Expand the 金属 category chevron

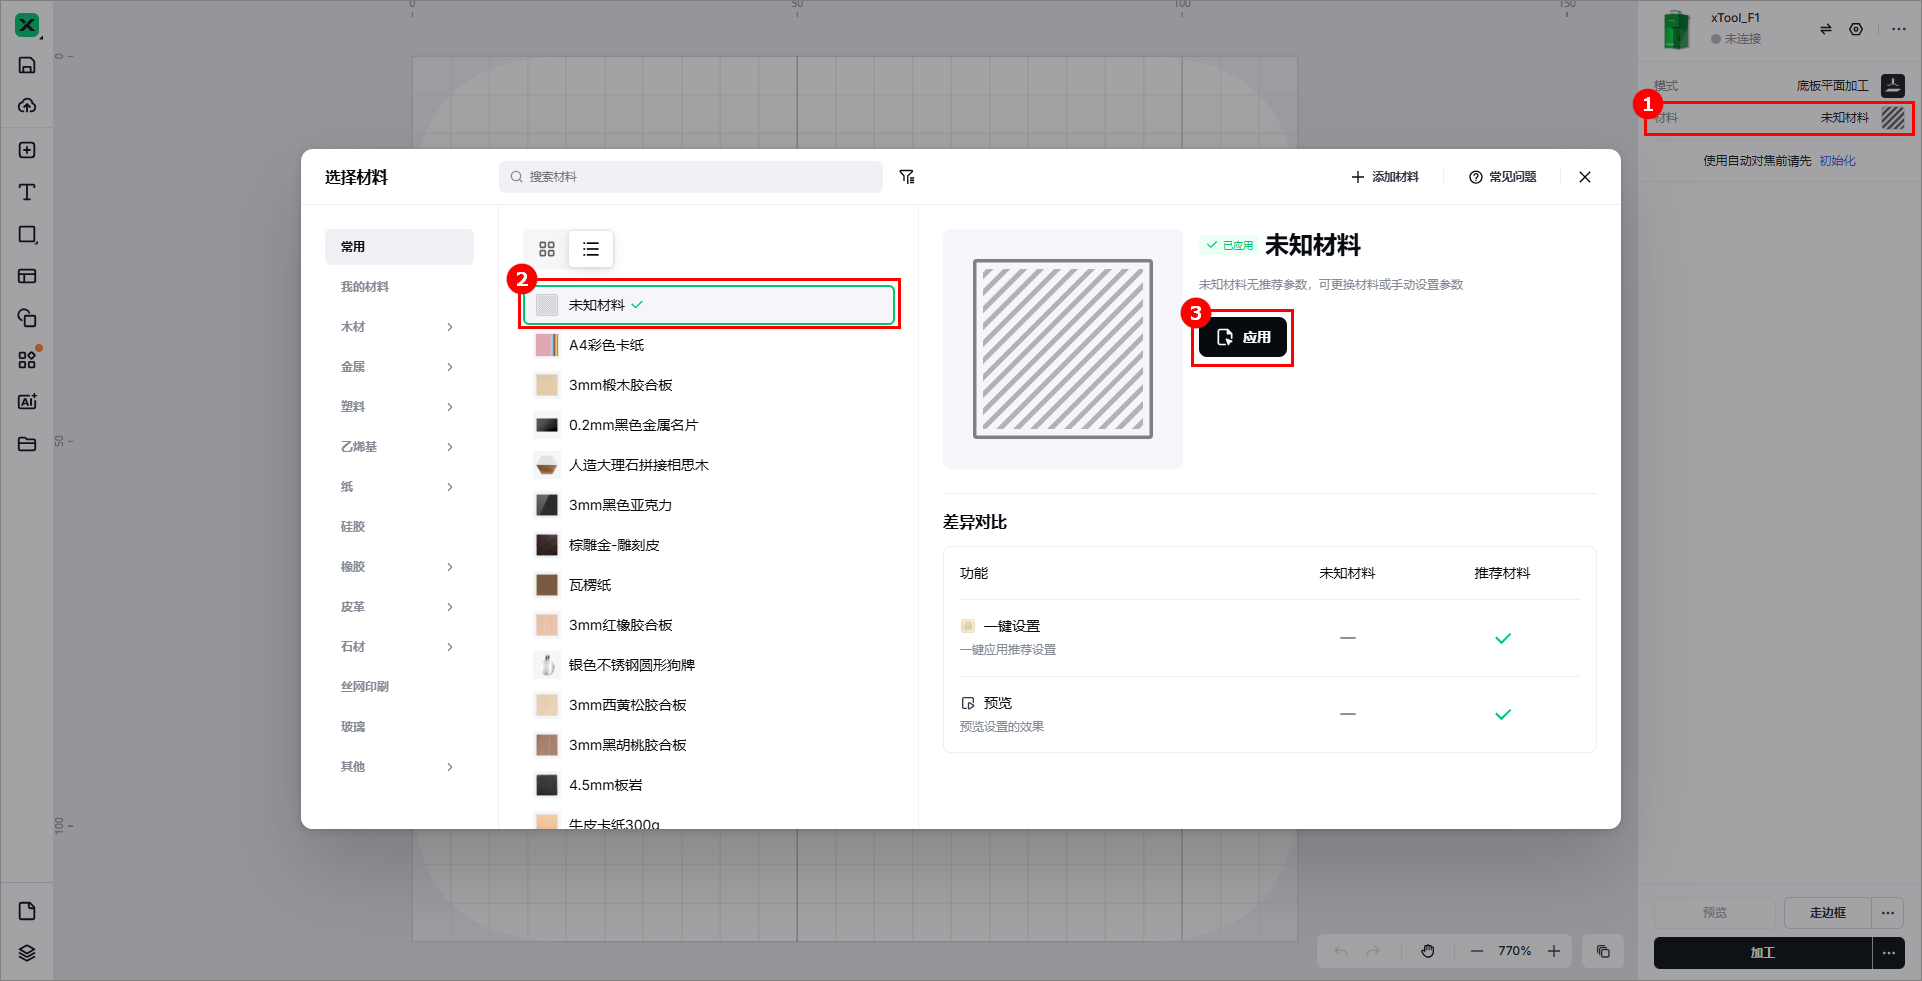click(450, 367)
